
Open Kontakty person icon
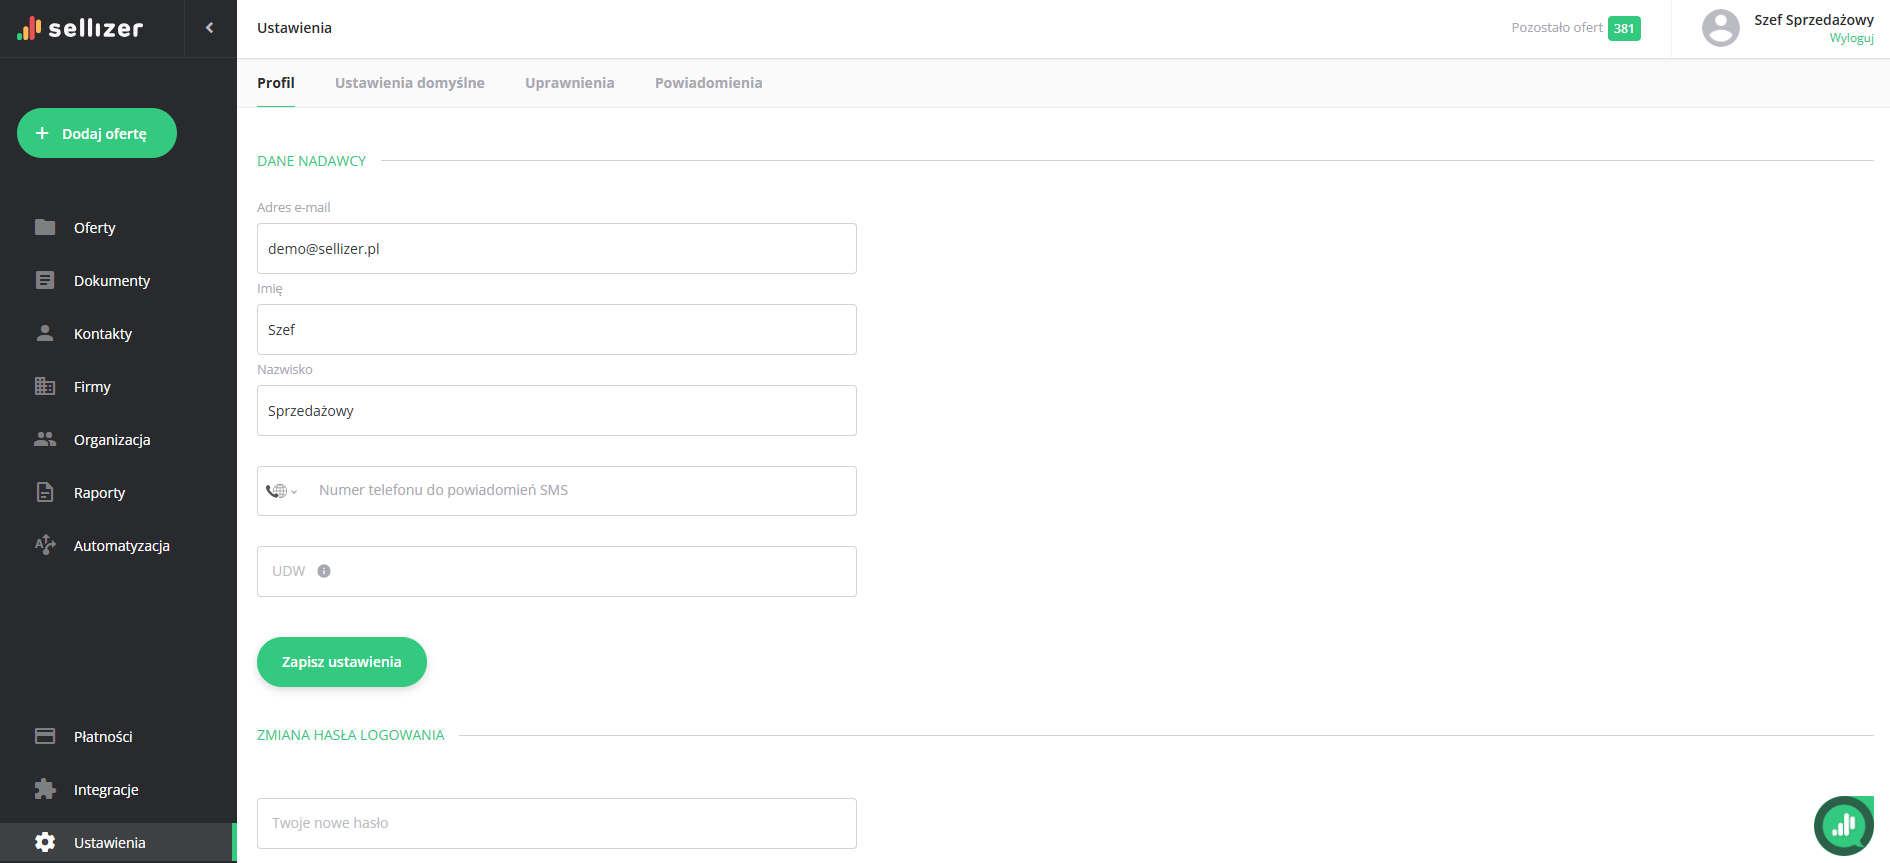pyautogui.click(x=45, y=333)
